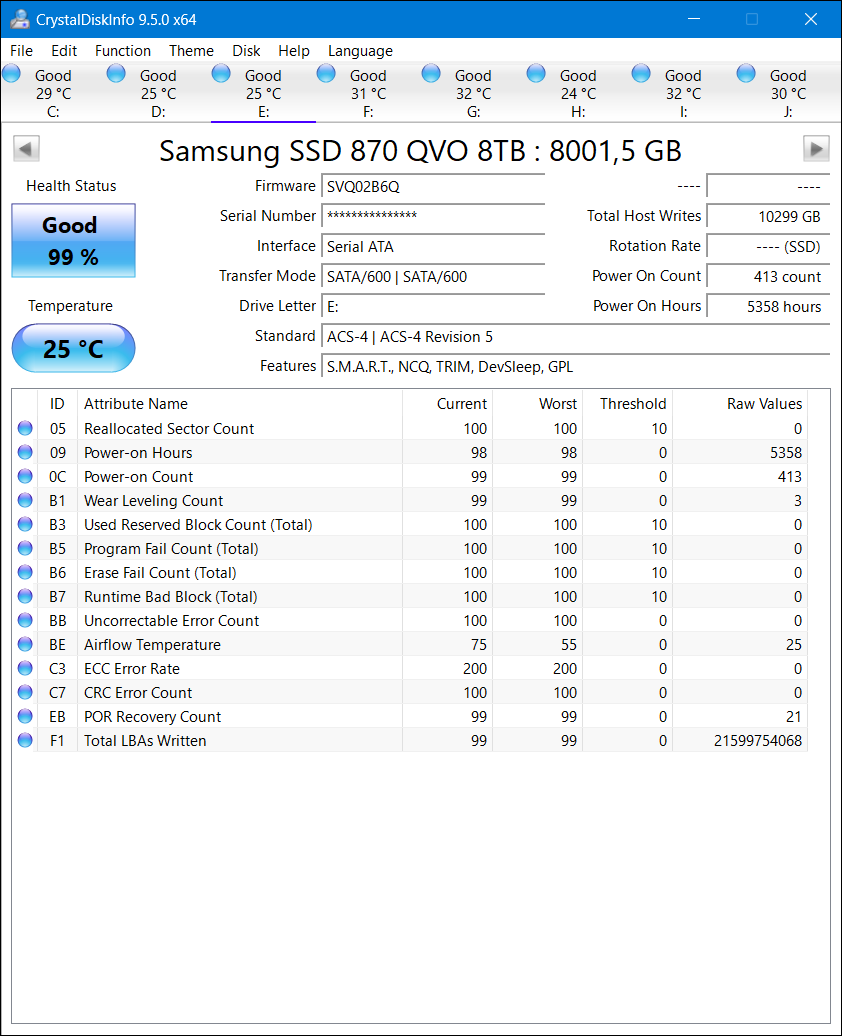Viewport: 842px width, 1036px height.
Task: Click the Raw Values column header
Action: (x=740, y=404)
